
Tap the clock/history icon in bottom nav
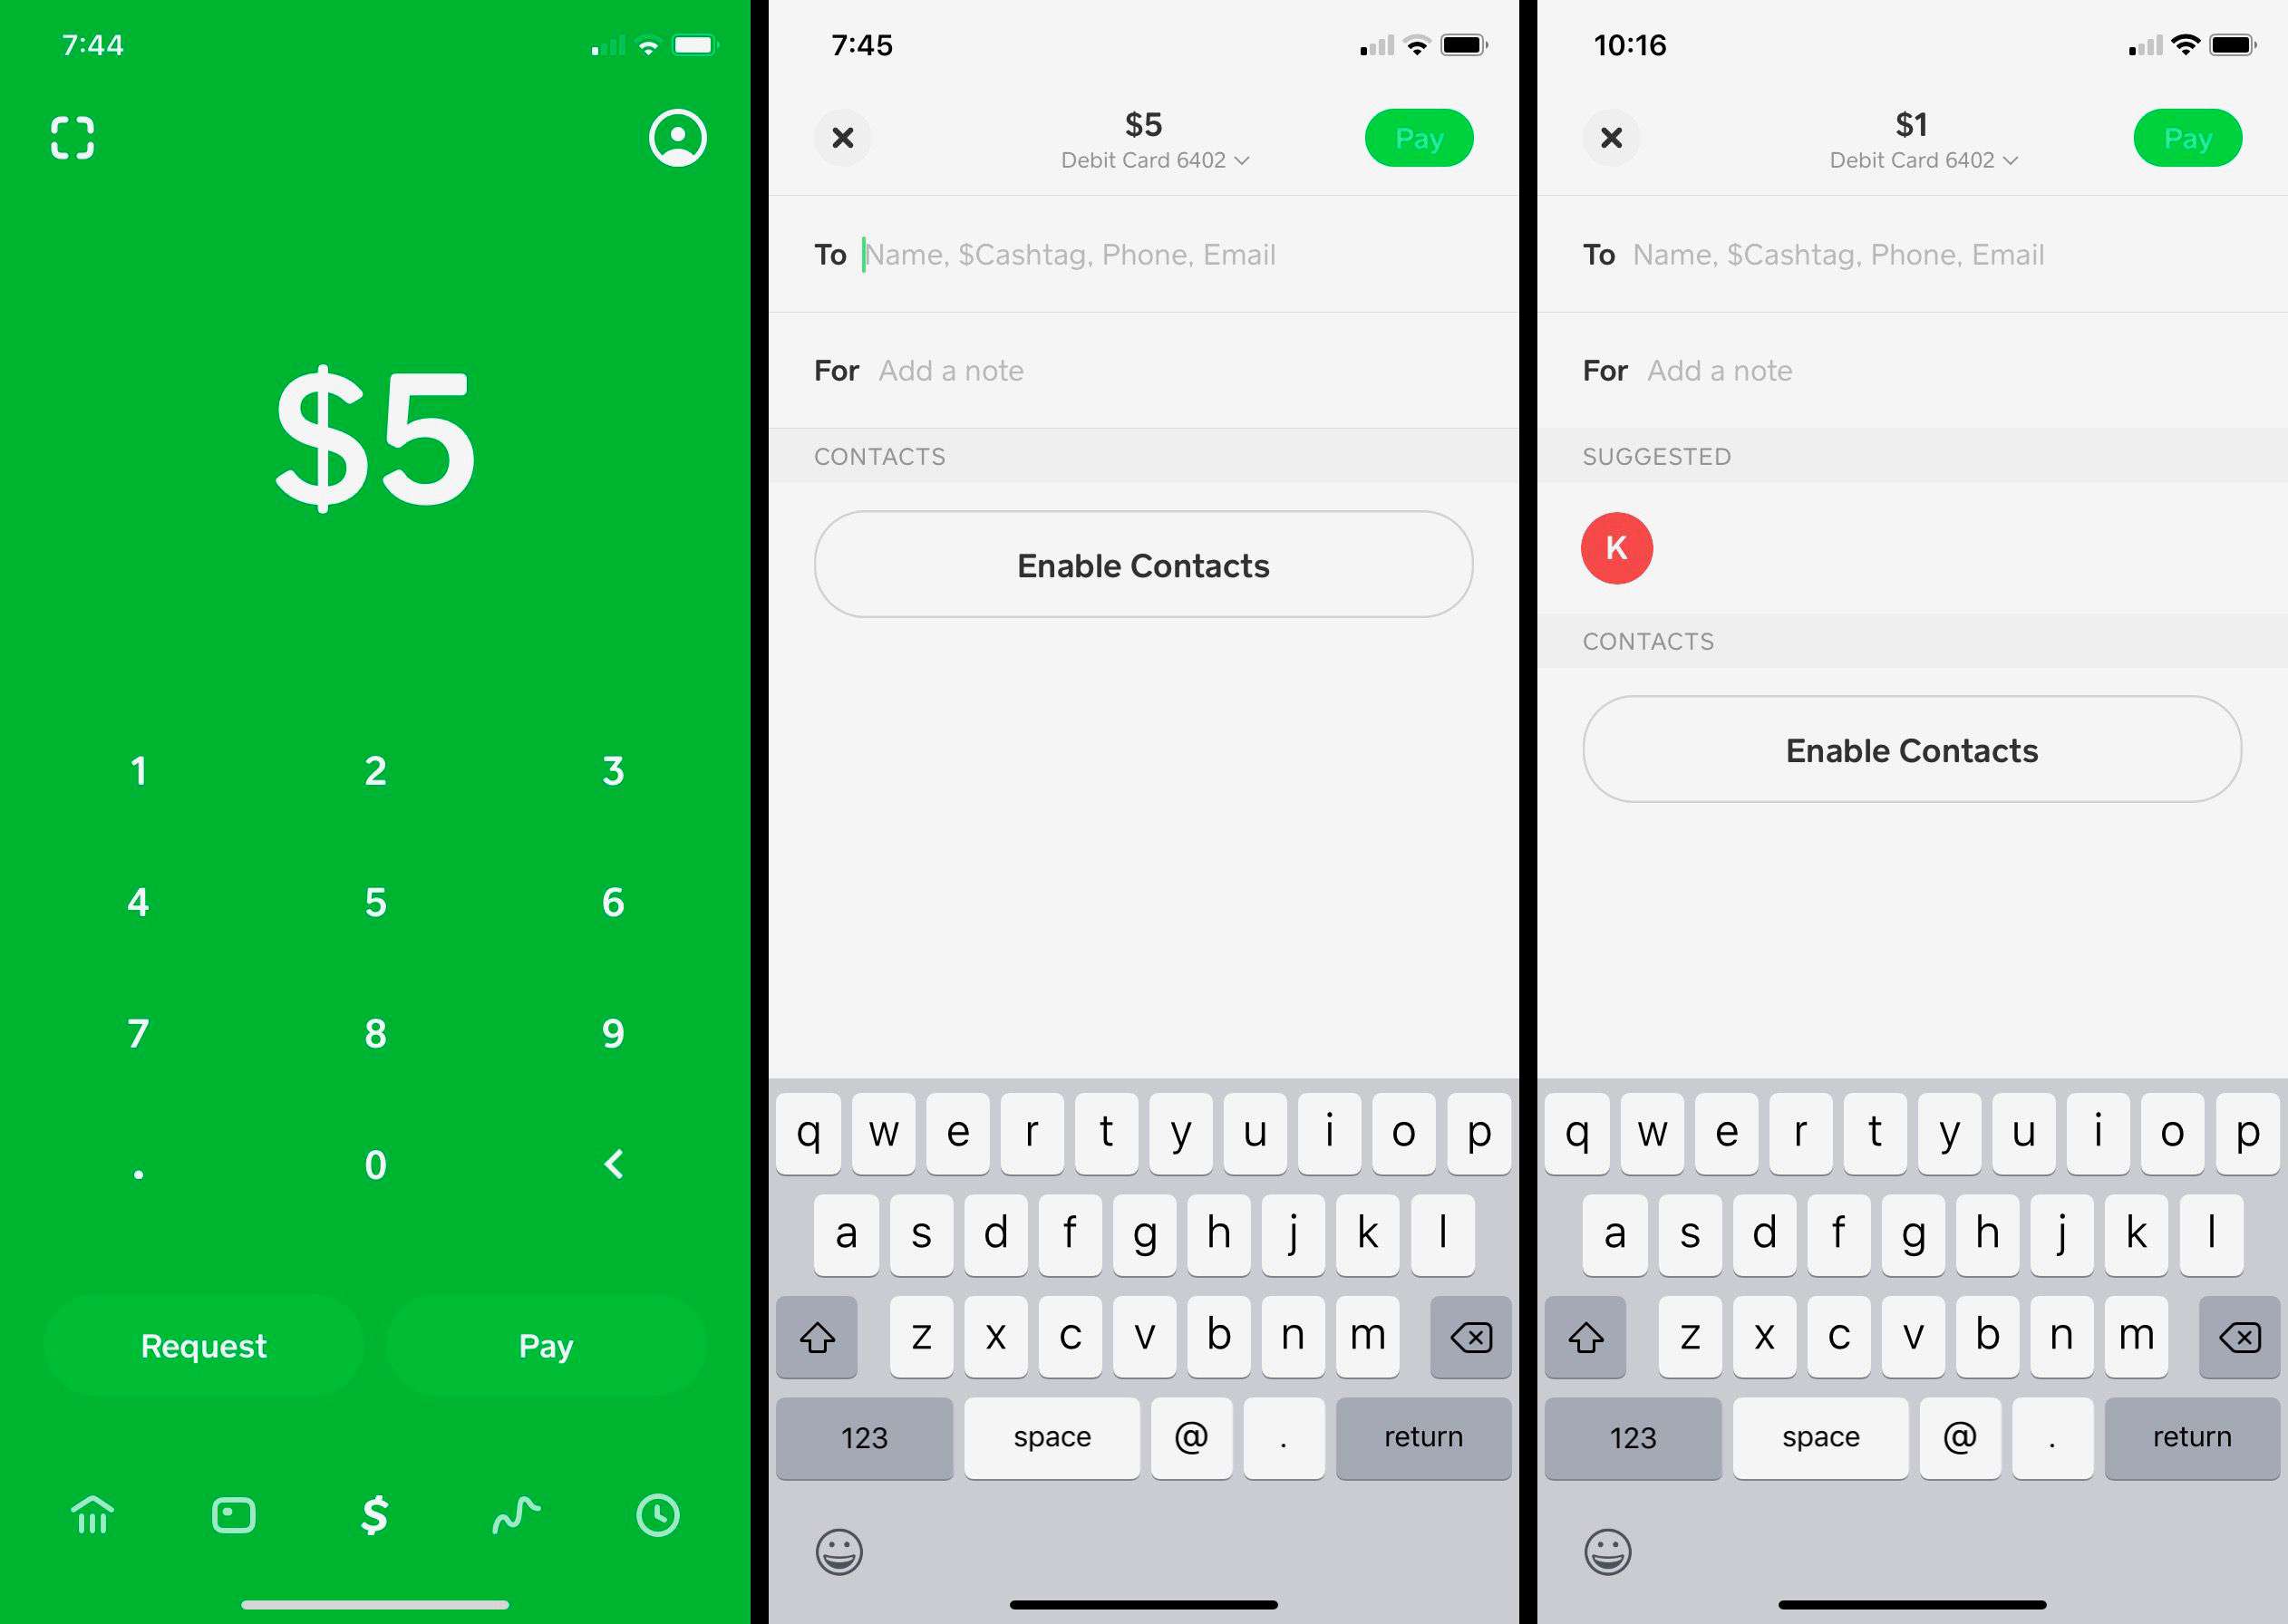[664, 1512]
